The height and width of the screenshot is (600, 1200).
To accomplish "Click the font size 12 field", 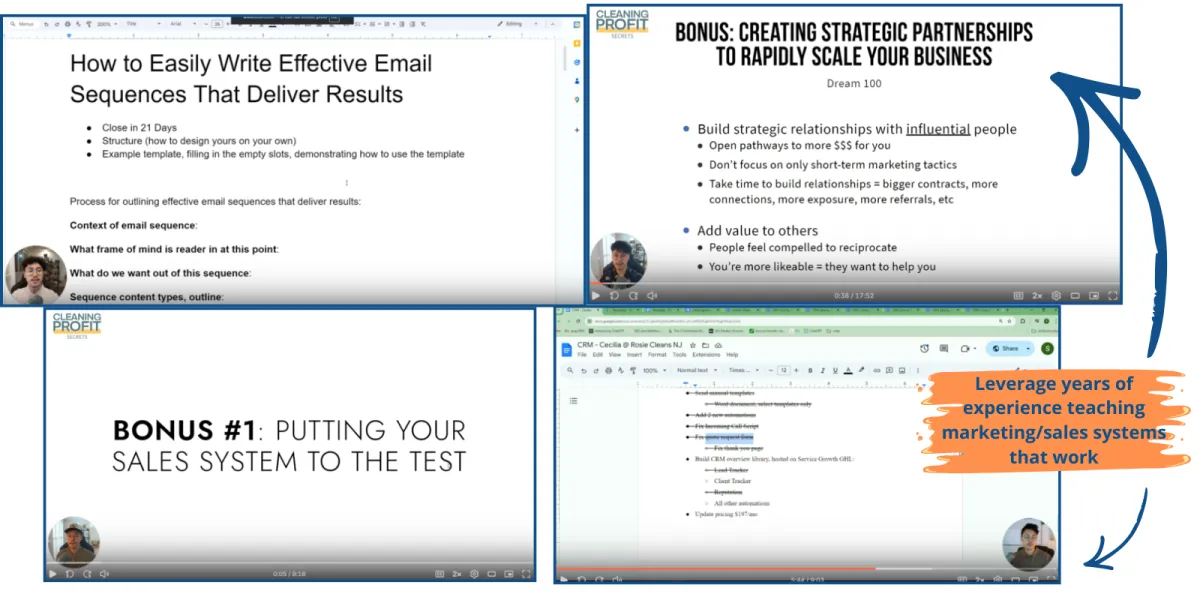I will coord(784,370).
